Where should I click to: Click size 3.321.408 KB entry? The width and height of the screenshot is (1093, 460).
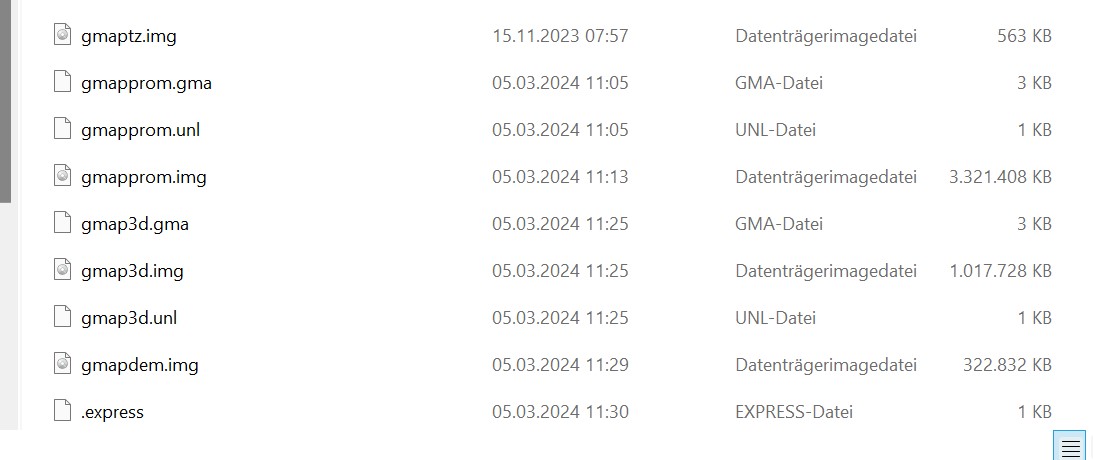[x=1000, y=177]
